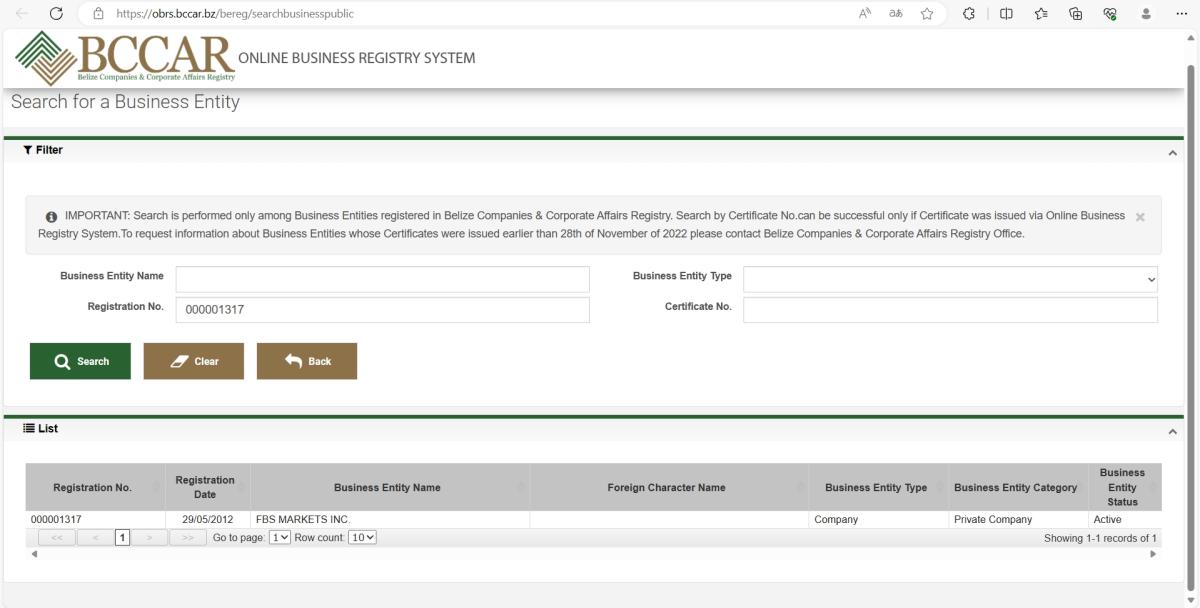Add this page to favorites

pos(927,14)
